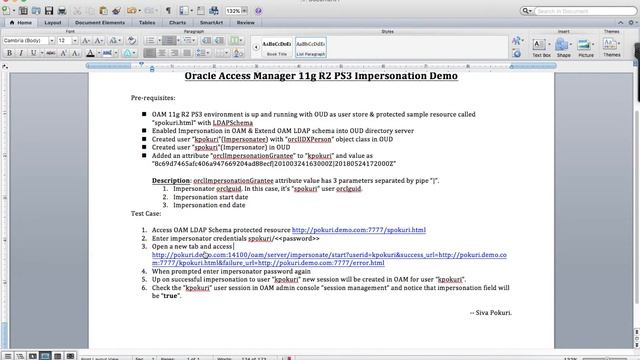Viewport: 640px width, 360px height.
Task: Click the text Highlight color icon
Action: pyautogui.click(x=108, y=53)
